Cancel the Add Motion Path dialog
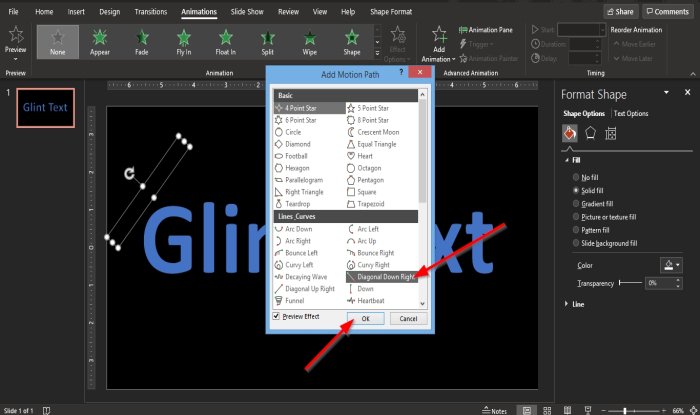The height and width of the screenshot is (415, 700). [x=408, y=318]
